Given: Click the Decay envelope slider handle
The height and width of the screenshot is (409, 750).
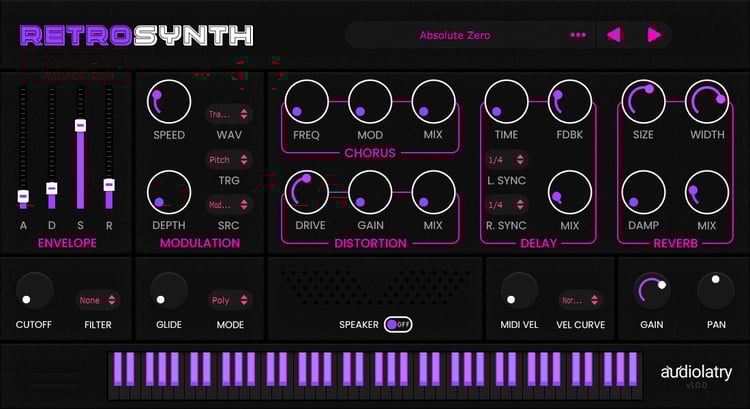Looking at the screenshot, I should pyautogui.click(x=52, y=188).
